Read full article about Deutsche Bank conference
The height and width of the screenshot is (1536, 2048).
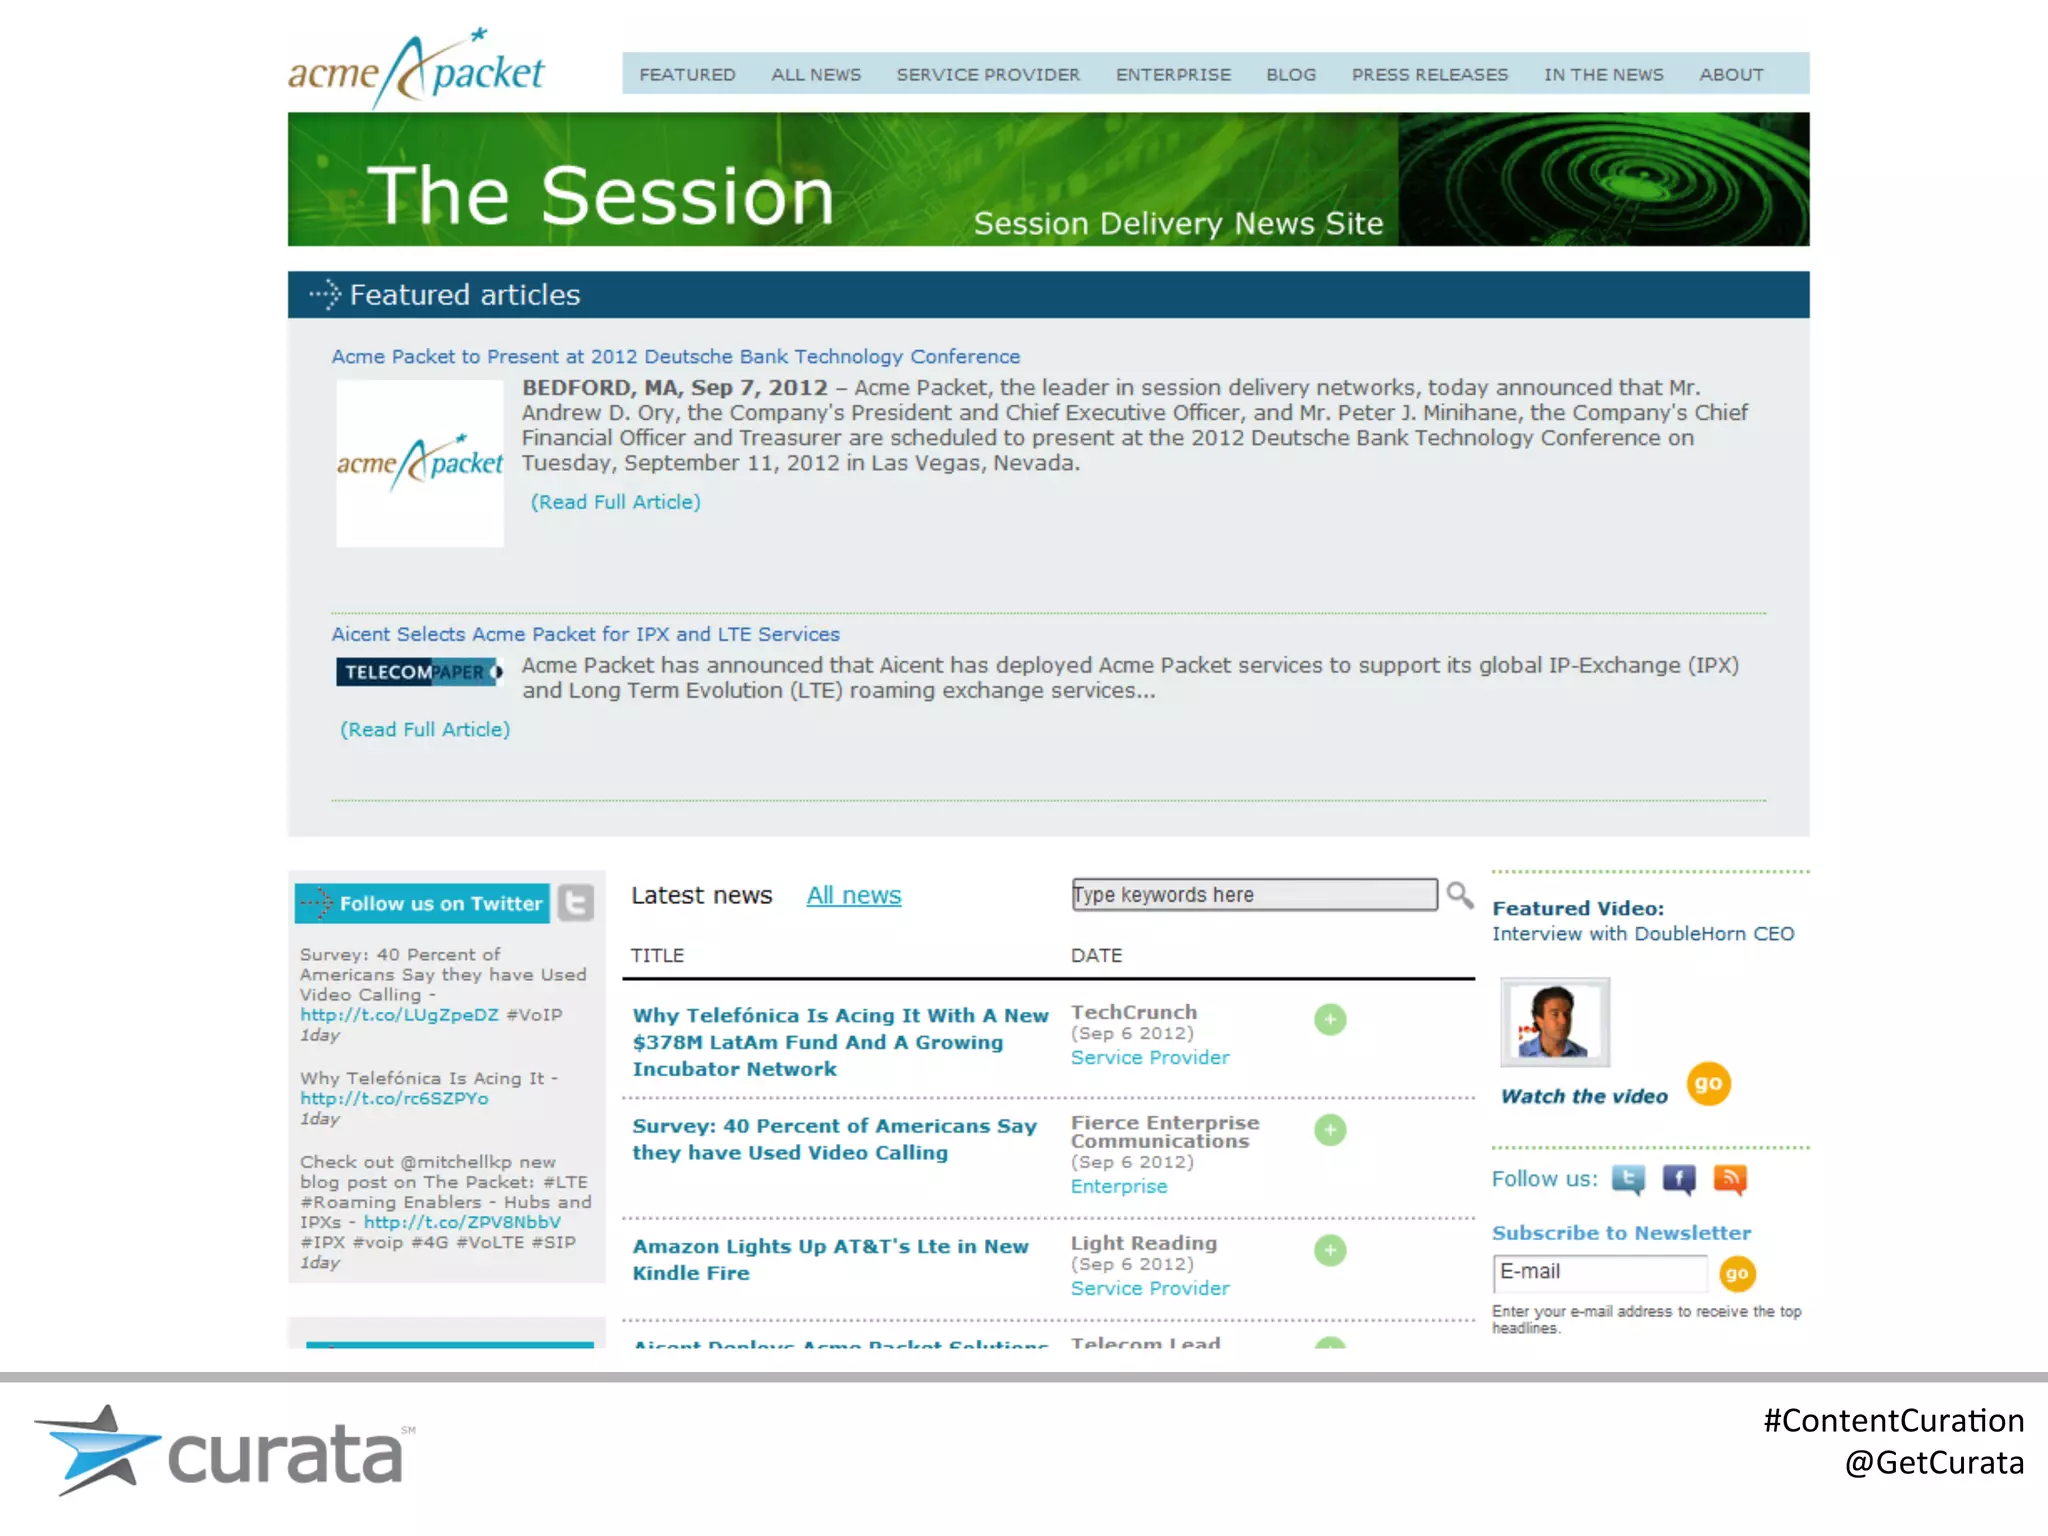pos(615,502)
